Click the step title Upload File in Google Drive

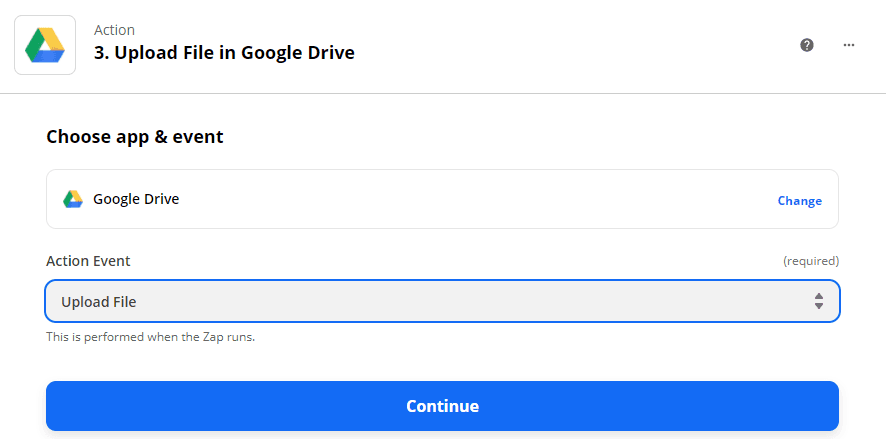224,53
